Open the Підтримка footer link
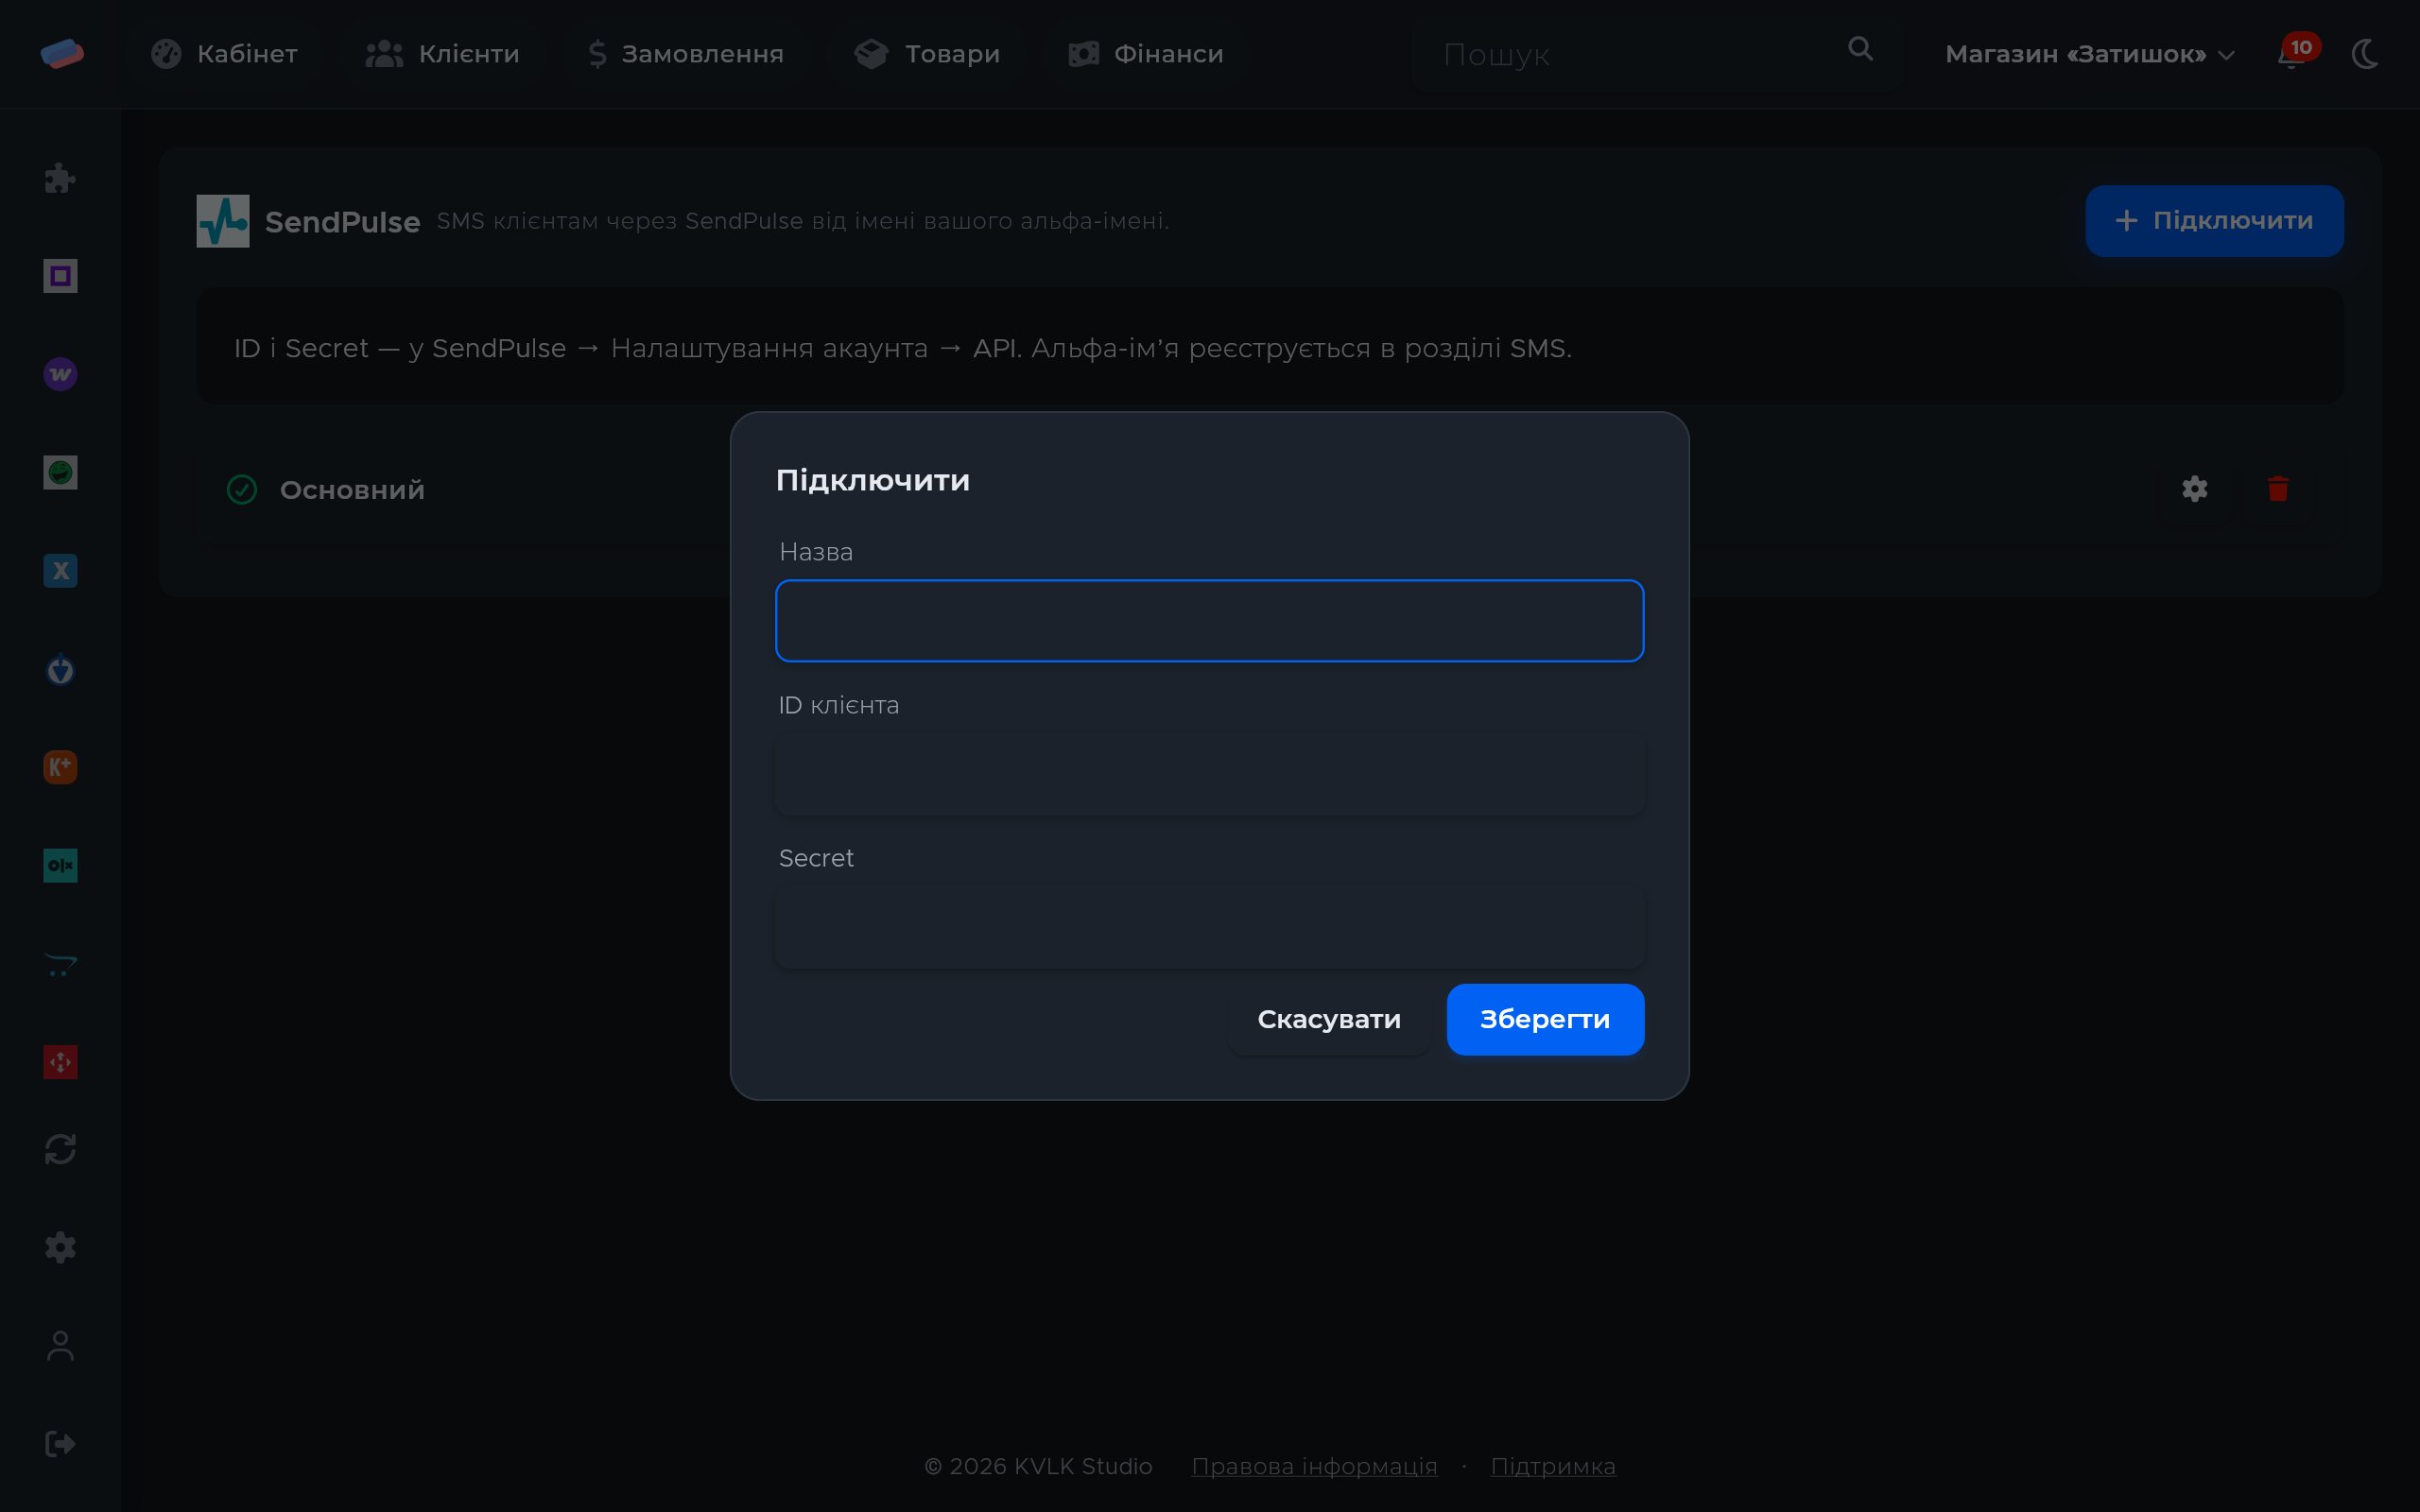Viewport: 2420px width, 1512px height. 1552,1466
